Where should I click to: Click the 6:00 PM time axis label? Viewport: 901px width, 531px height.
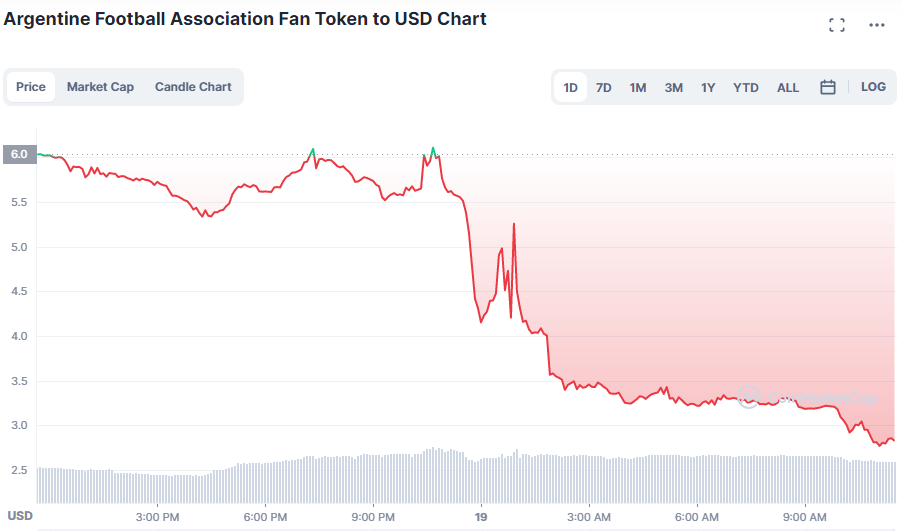(265, 517)
